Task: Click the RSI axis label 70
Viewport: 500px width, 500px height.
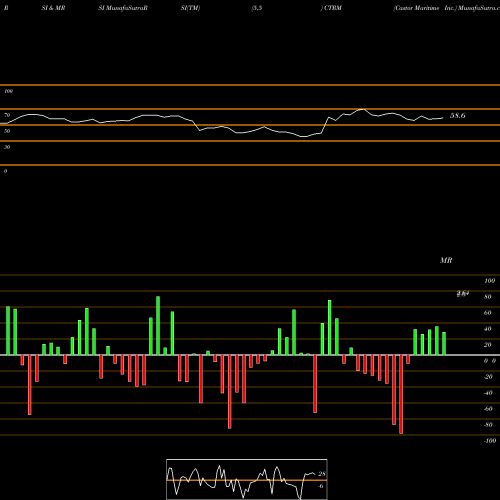Action: click(x=7, y=115)
